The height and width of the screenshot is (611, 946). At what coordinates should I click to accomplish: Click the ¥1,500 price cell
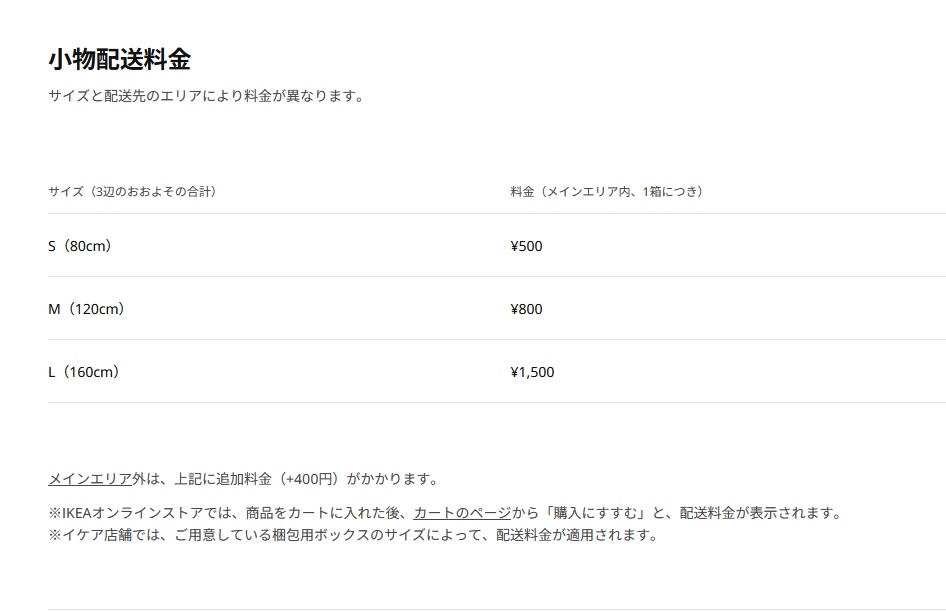pos(532,372)
